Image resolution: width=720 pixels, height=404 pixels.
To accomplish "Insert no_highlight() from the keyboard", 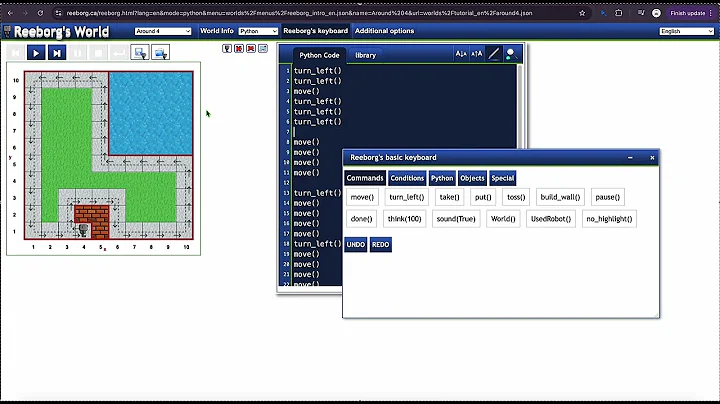I will click(609, 219).
